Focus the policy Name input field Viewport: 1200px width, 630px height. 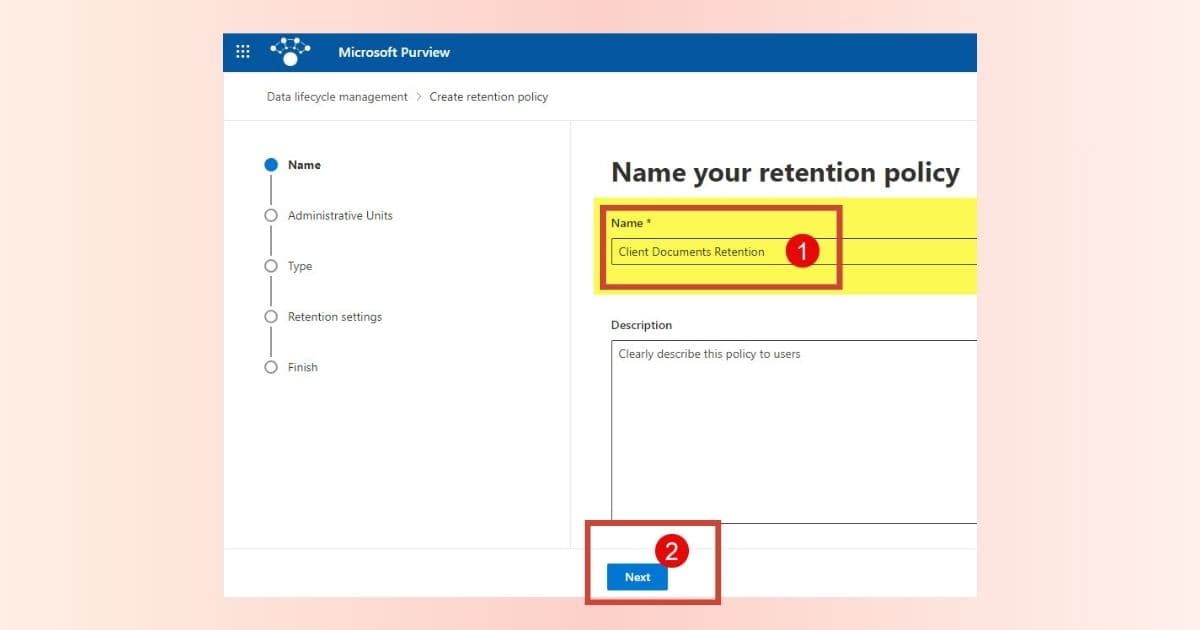pyautogui.click(x=700, y=252)
